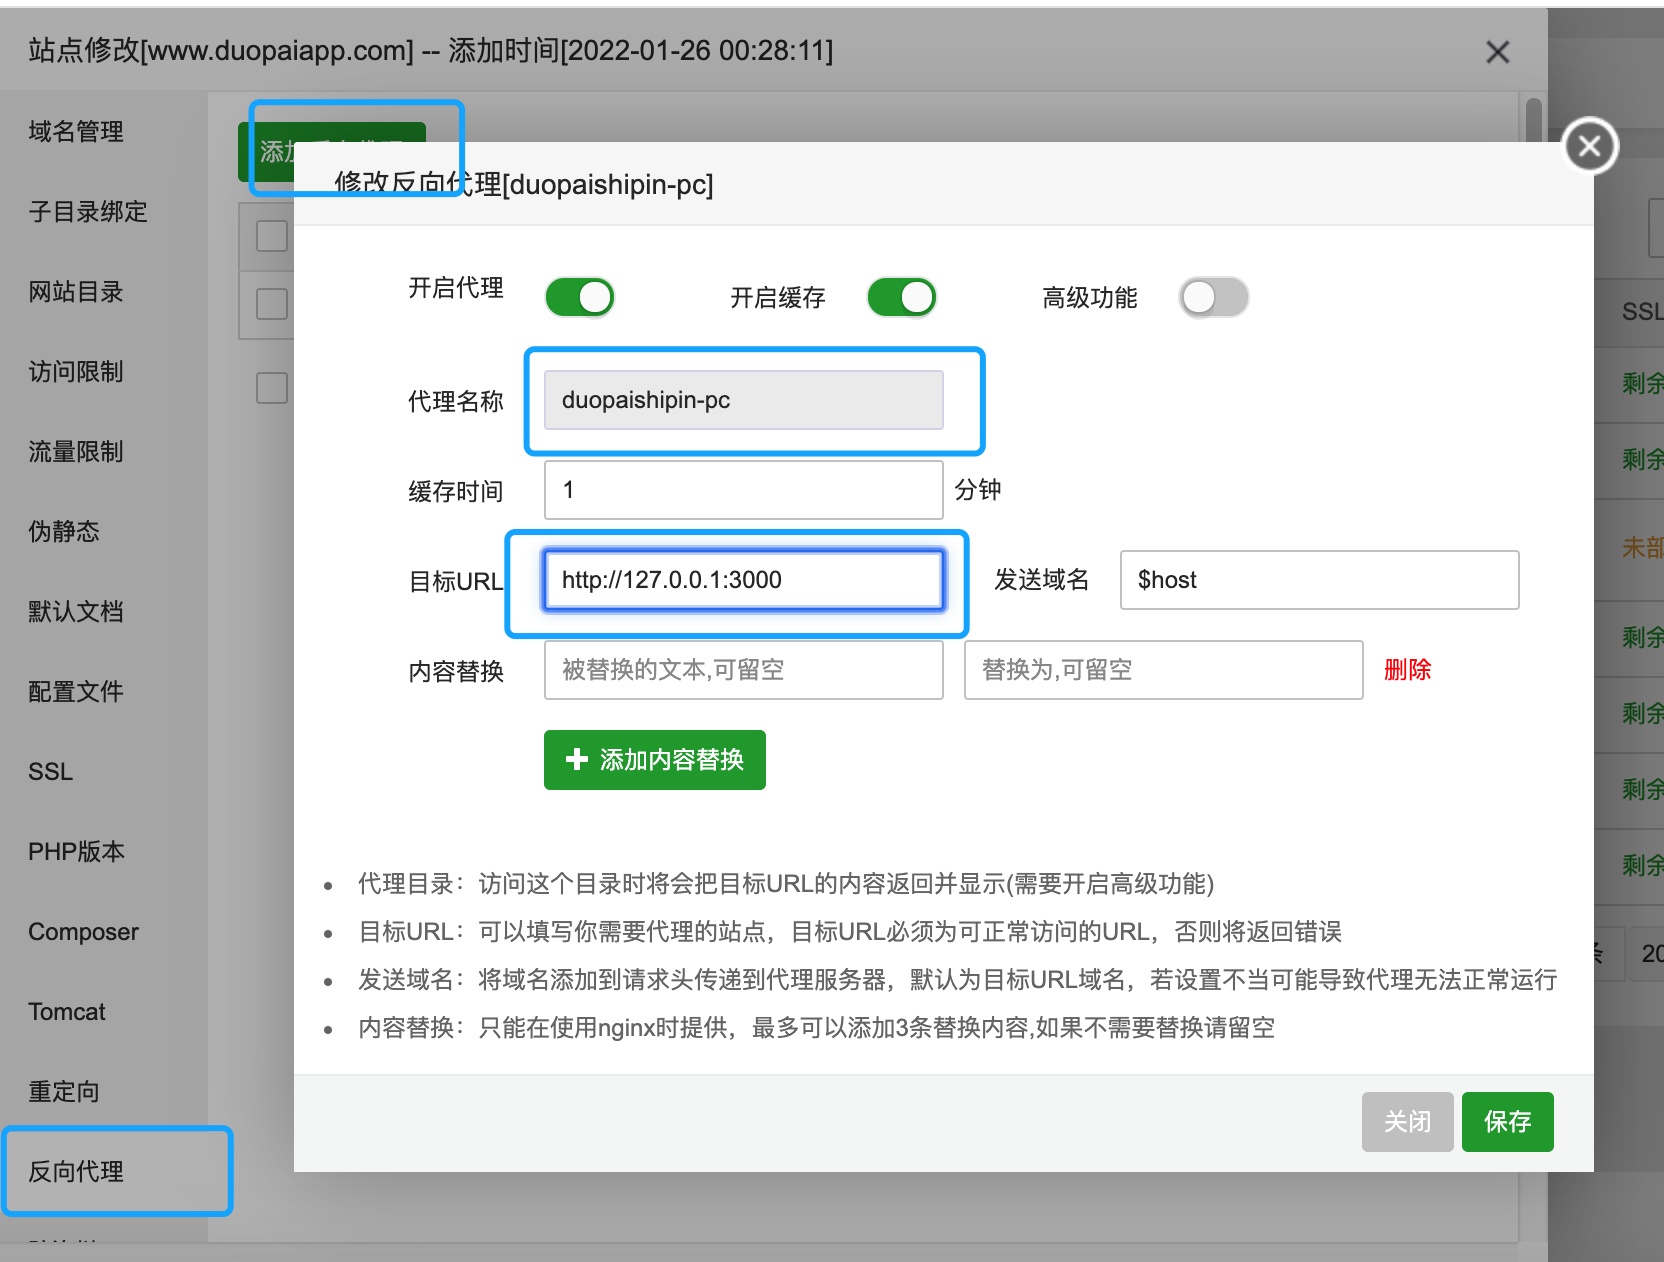Viewport: 1664px width, 1262px height.
Task: Click the X icon in the title bar
Action: 1497,51
